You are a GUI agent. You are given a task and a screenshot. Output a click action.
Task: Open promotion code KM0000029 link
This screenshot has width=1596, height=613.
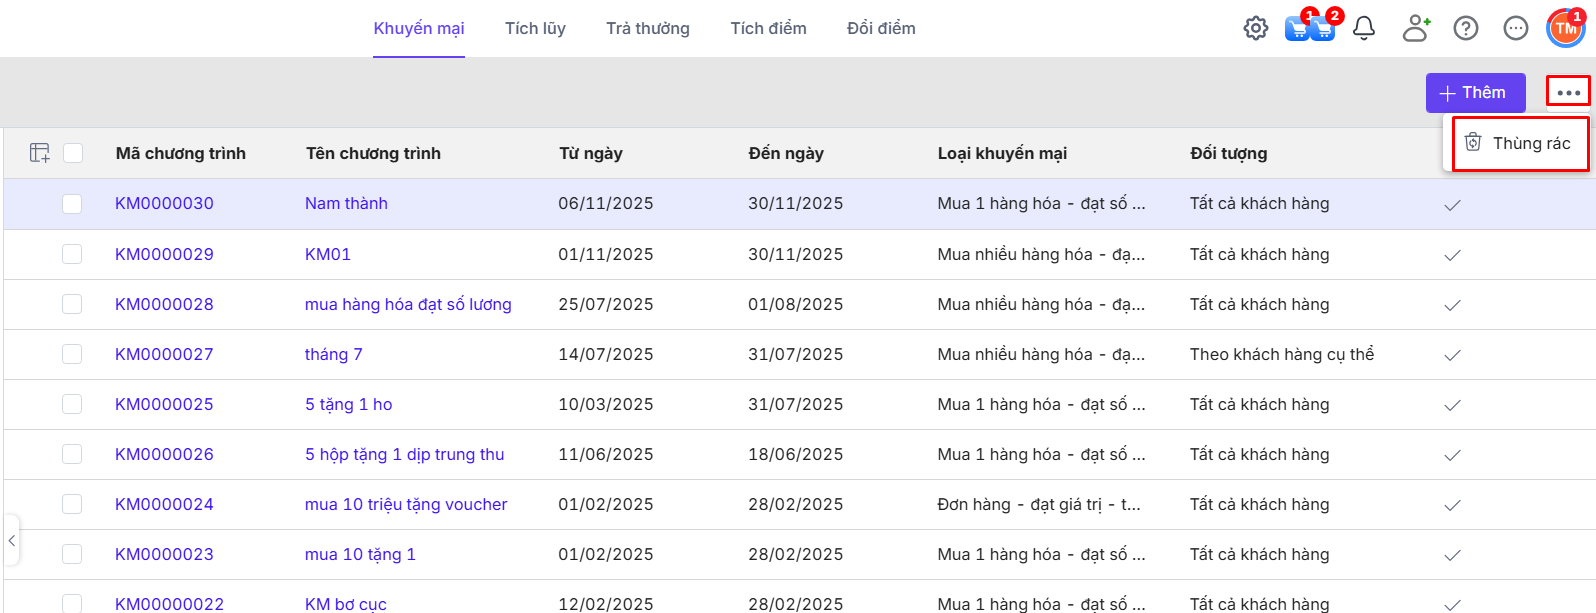coord(164,254)
